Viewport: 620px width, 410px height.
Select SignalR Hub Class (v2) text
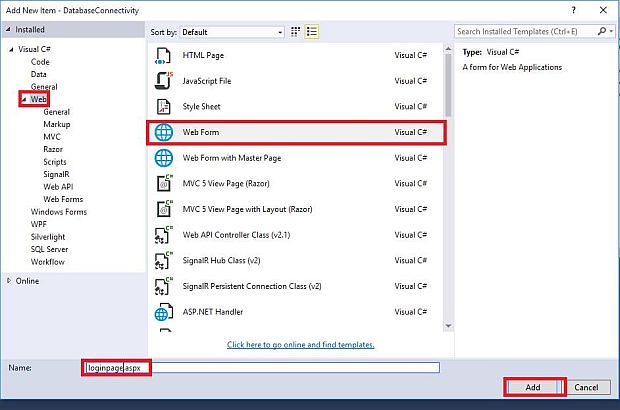pos(221,261)
